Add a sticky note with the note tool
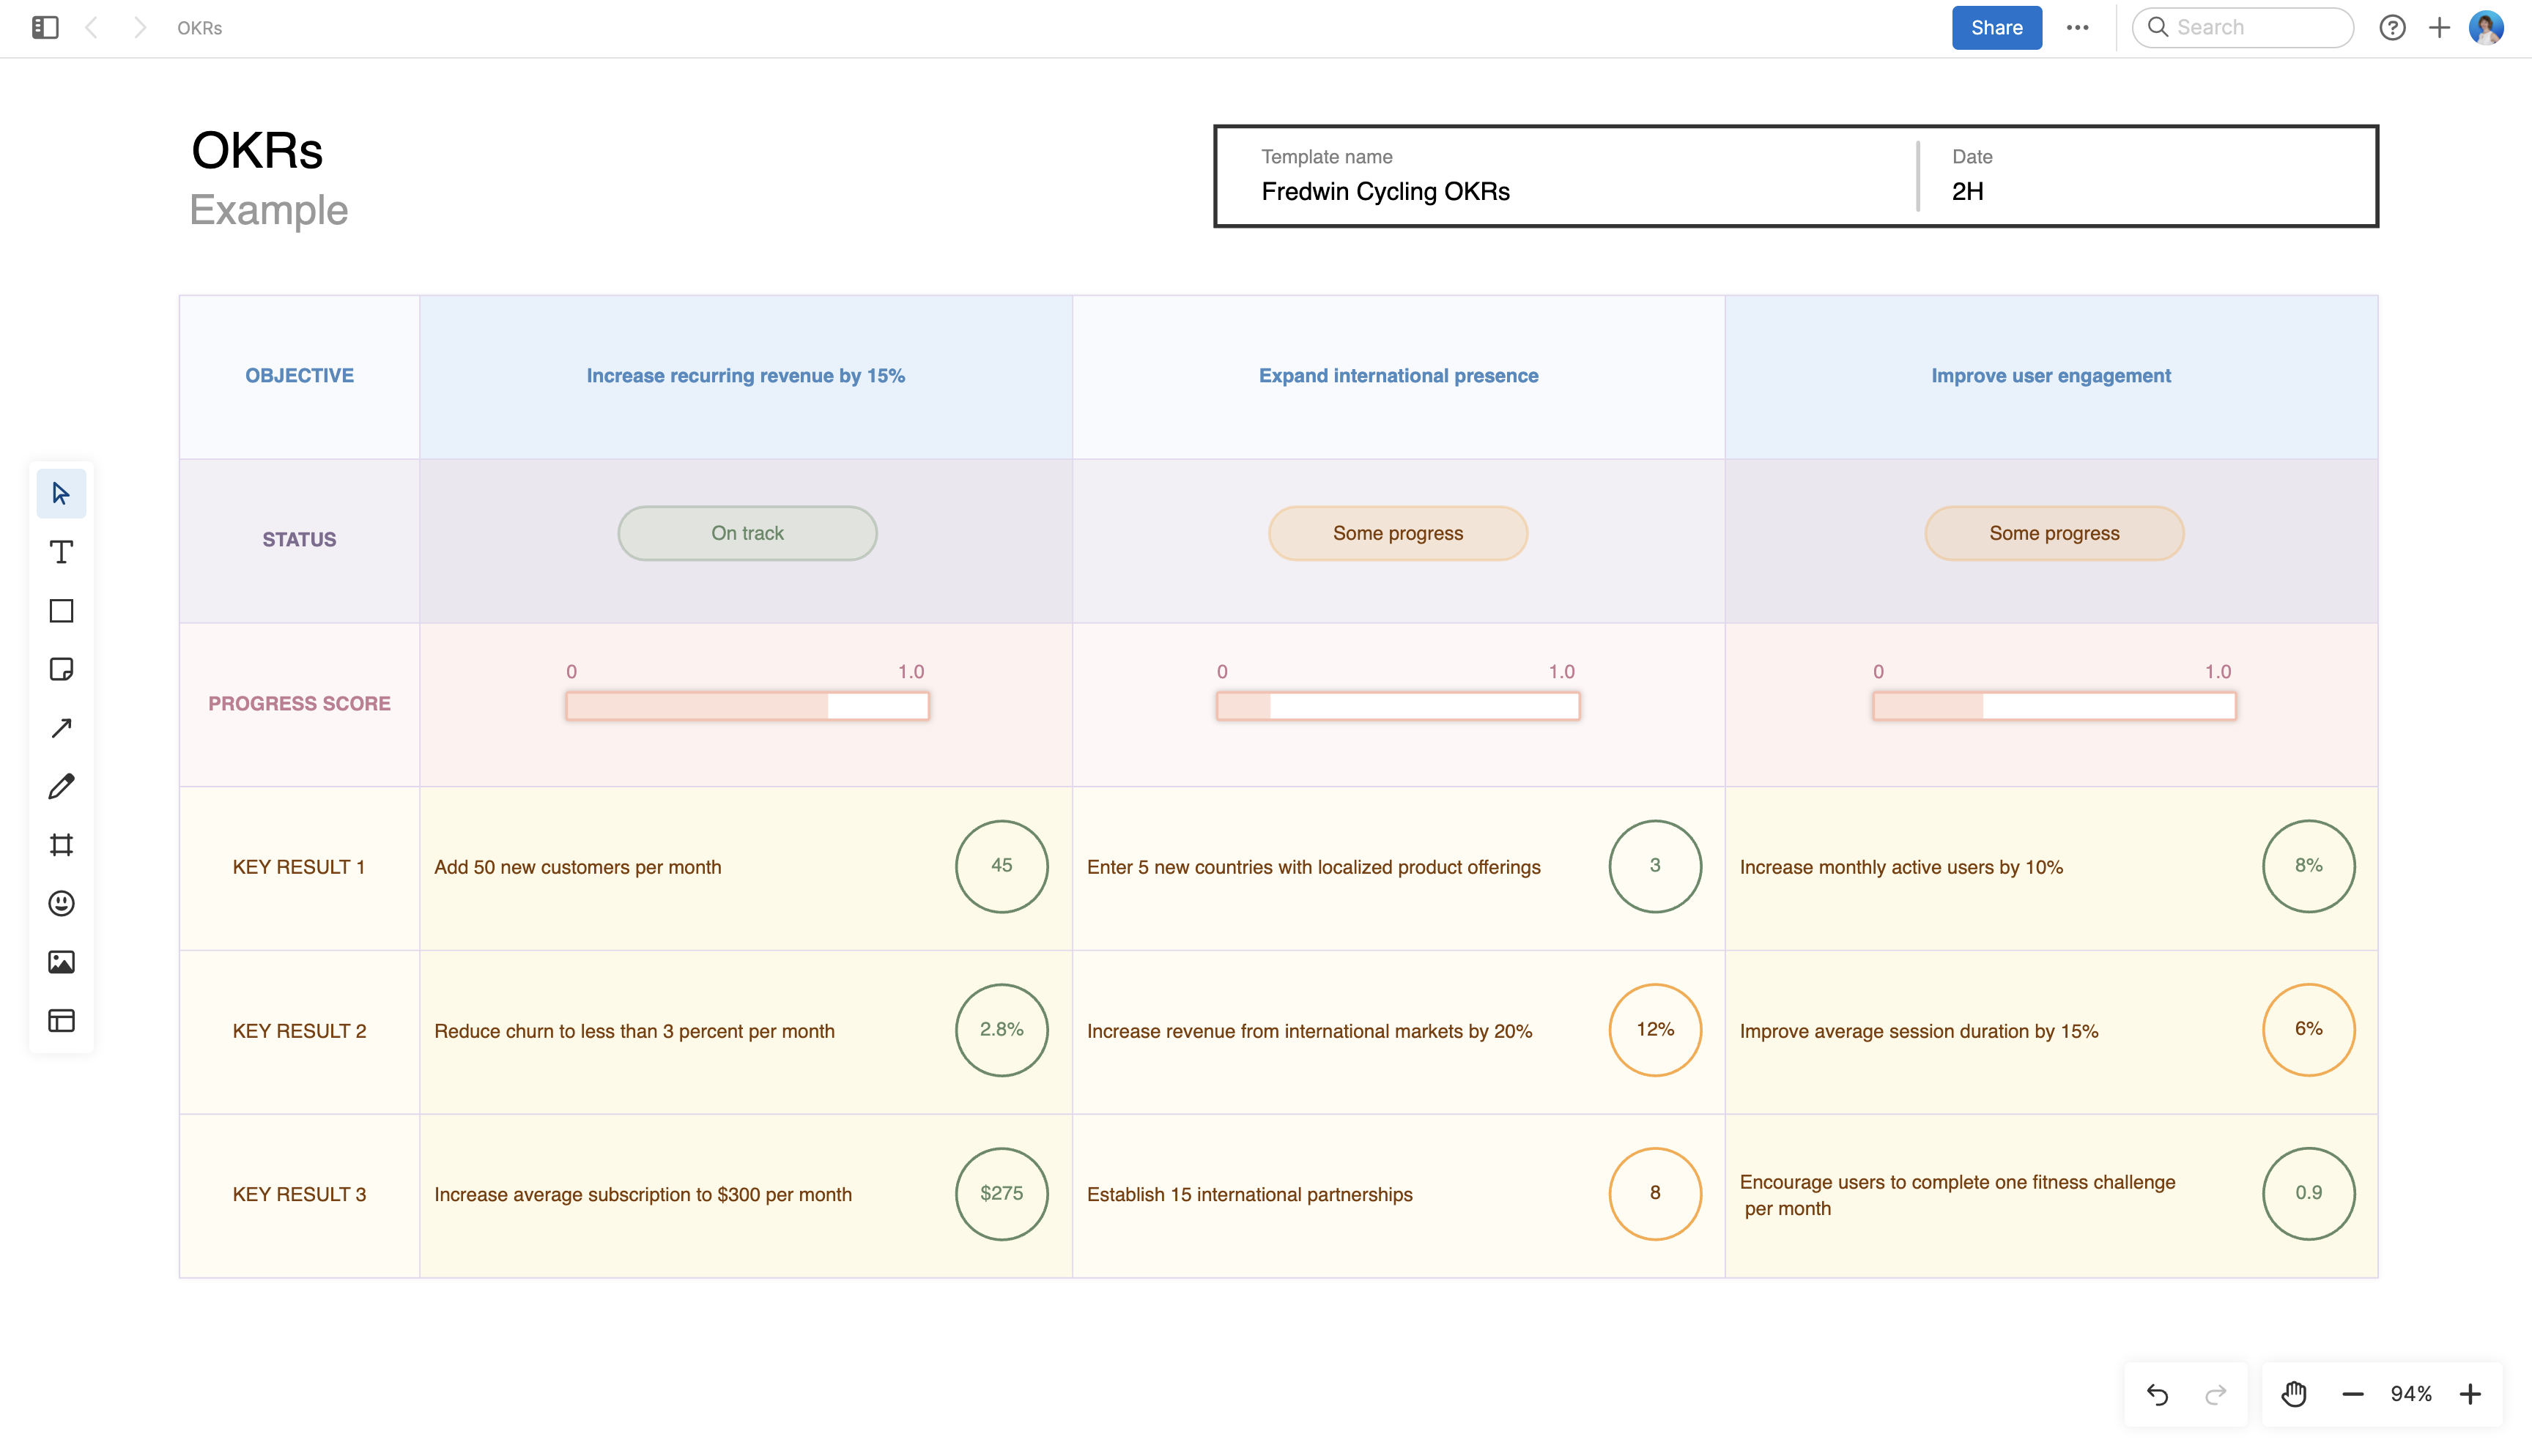Screen dimensions: 2532x1456 [61, 668]
